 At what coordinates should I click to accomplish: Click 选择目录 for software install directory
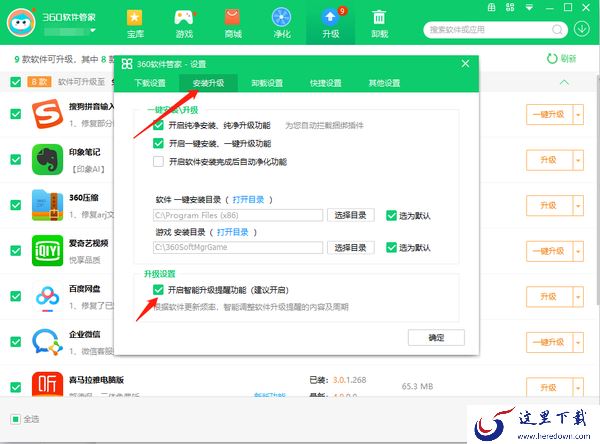[x=351, y=215]
